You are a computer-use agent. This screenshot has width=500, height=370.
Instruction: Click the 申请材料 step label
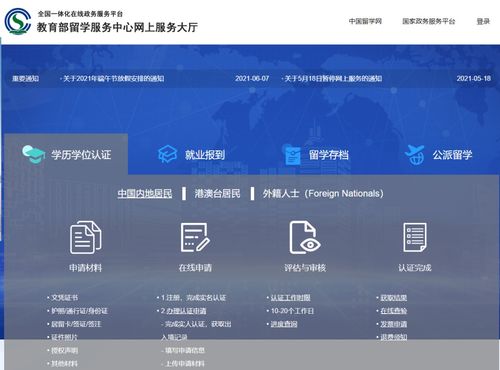click(x=86, y=268)
